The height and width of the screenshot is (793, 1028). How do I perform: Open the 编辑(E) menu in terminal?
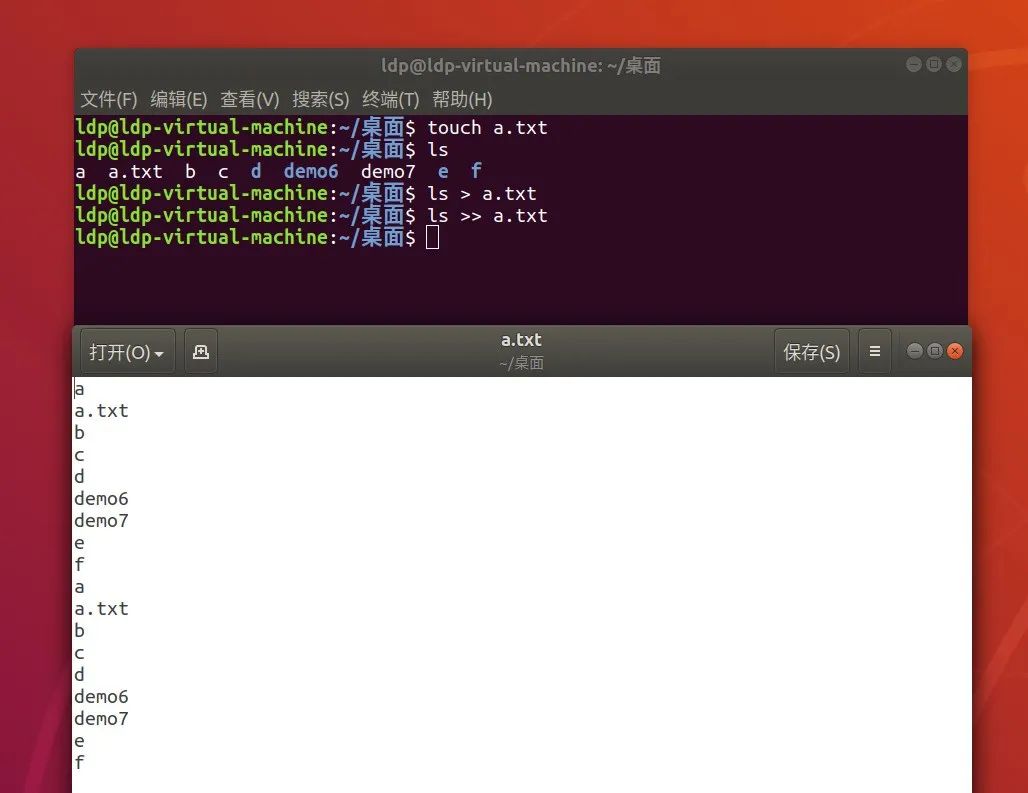[178, 100]
